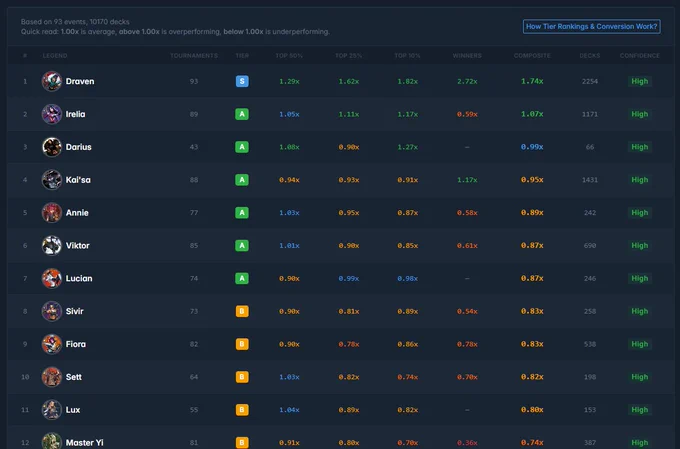Click the A tier badge for Irelia
680x449 pixels.
(242, 114)
